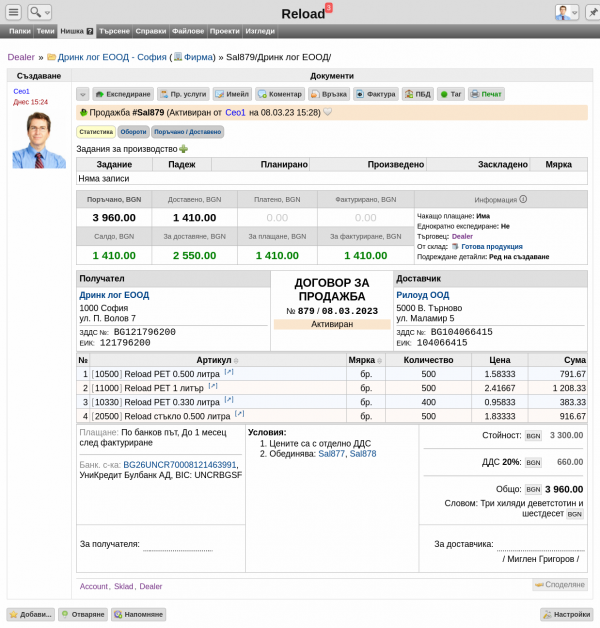
Task: Open Настройки settings button
Action: (x=567, y=614)
